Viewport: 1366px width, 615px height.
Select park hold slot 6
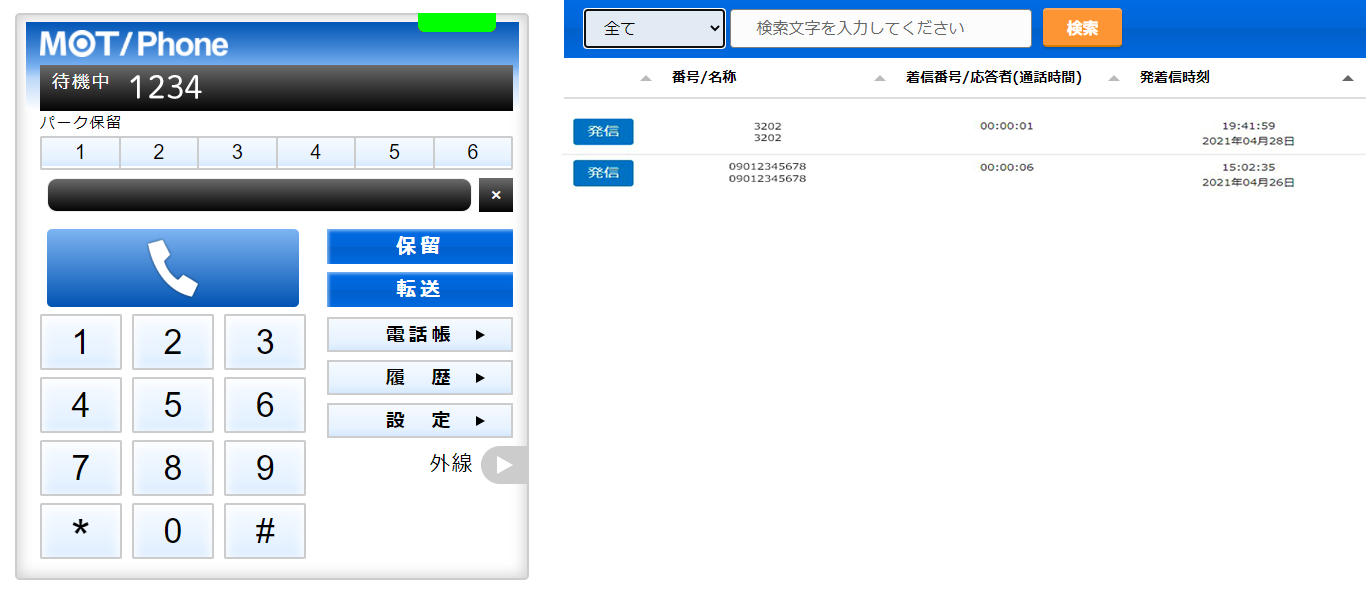(472, 153)
